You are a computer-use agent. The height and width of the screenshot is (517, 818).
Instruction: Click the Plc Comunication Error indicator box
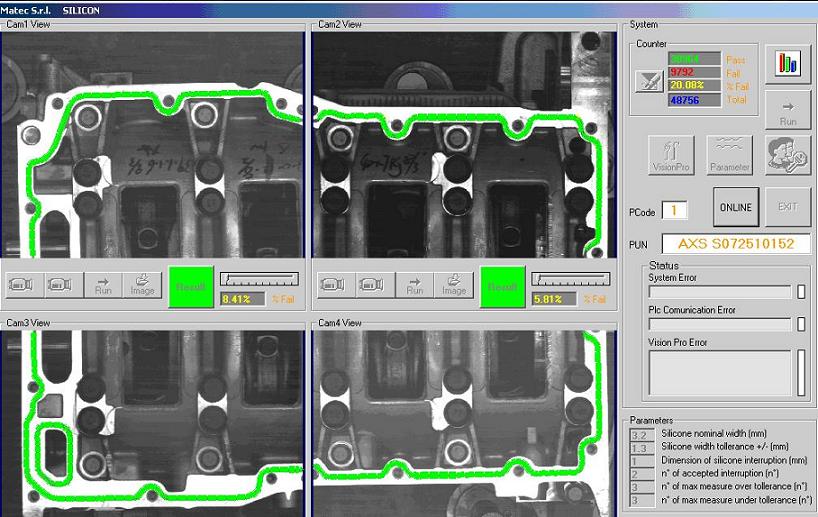[800, 324]
